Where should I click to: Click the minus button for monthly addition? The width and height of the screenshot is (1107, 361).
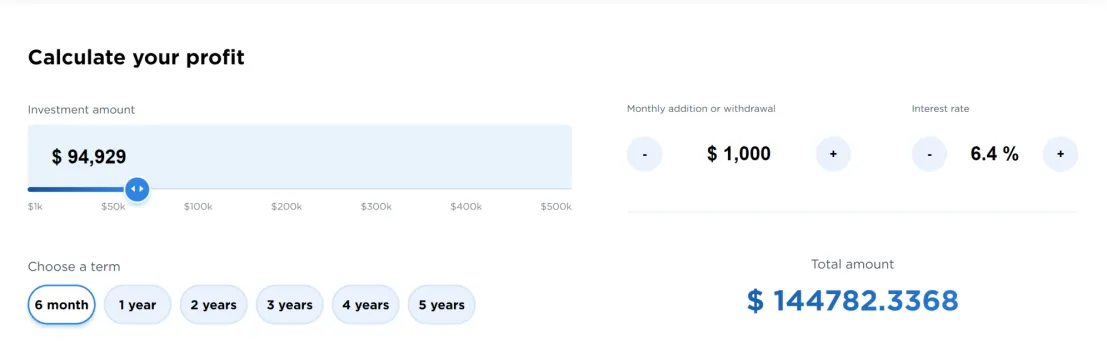[x=644, y=154]
